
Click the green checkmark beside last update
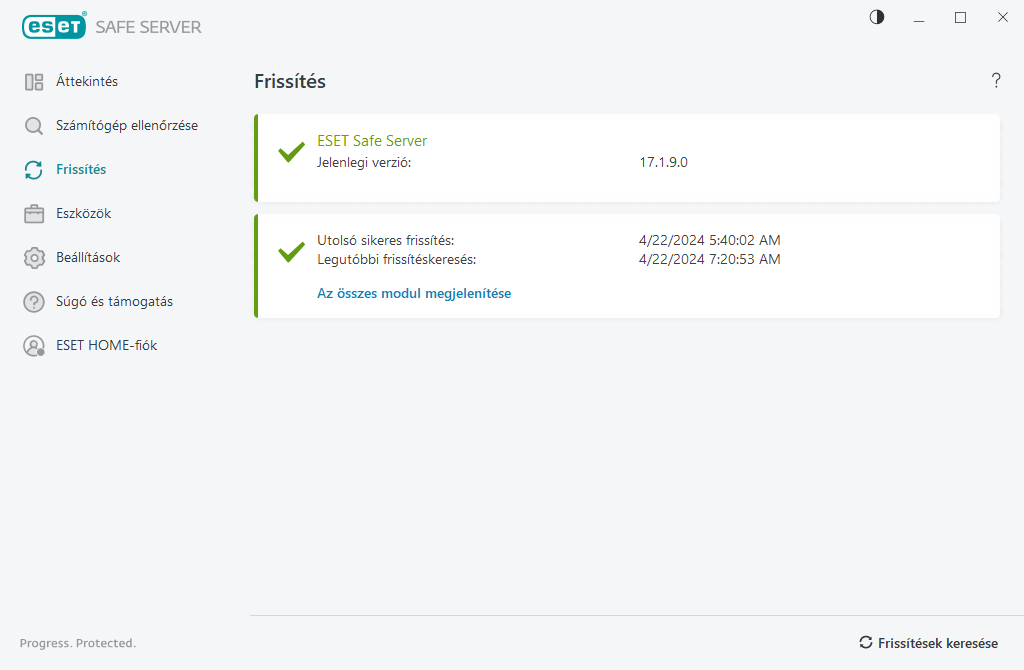click(291, 251)
